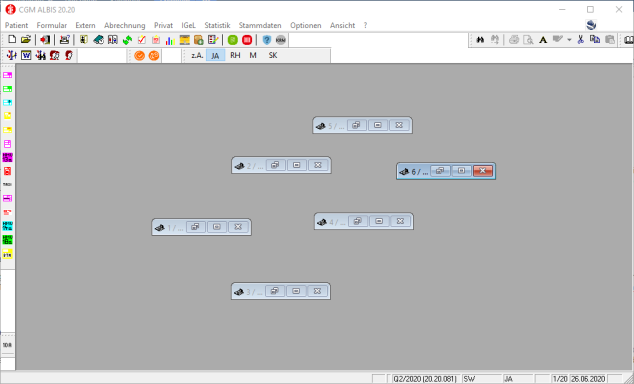Click the top magenta form icon in sidebar
This screenshot has width=634, height=384.
coord(8,75)
